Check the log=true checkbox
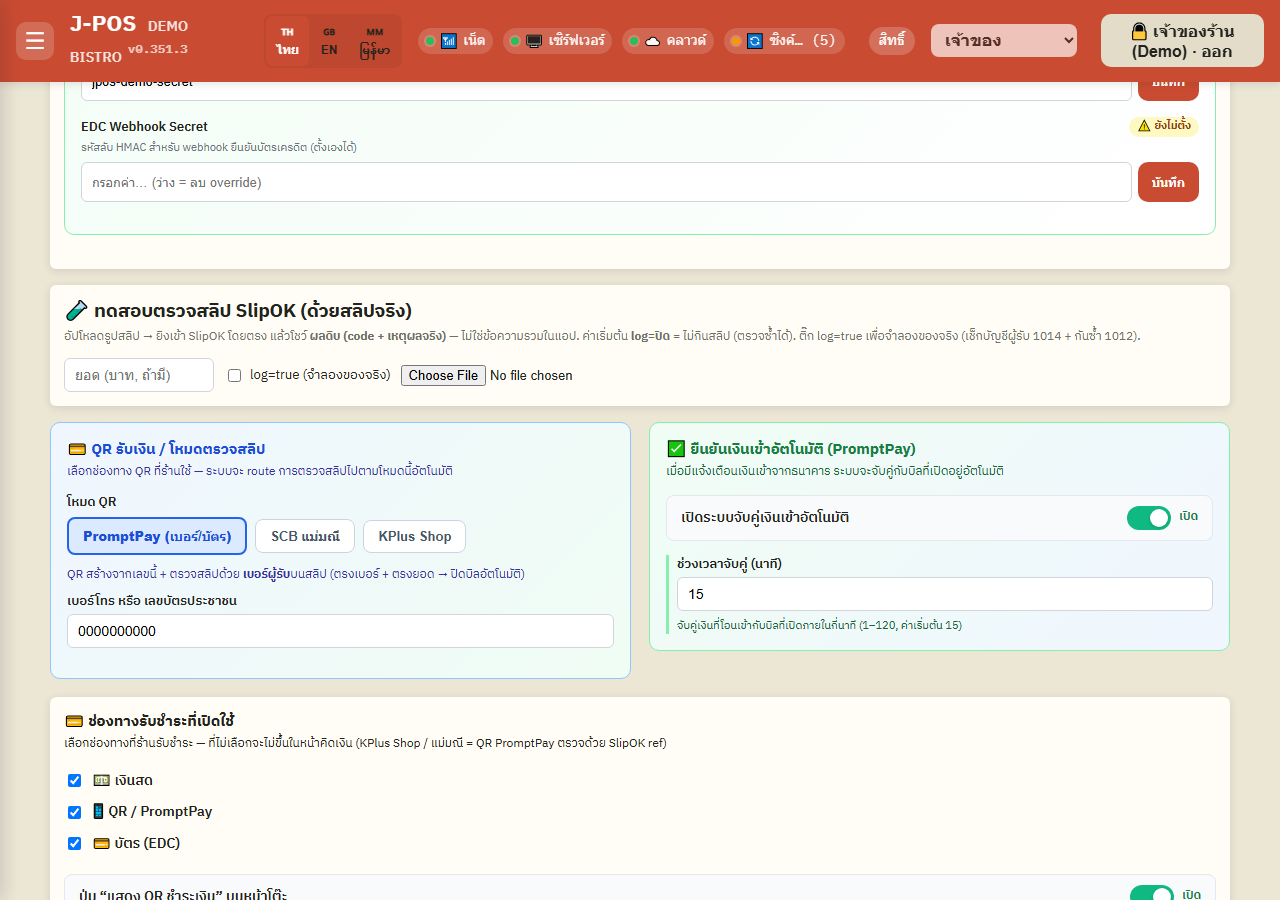Image resolution: width=1280 pixels, height=900 pixels. pyautogui.click(x=235, y=376)
